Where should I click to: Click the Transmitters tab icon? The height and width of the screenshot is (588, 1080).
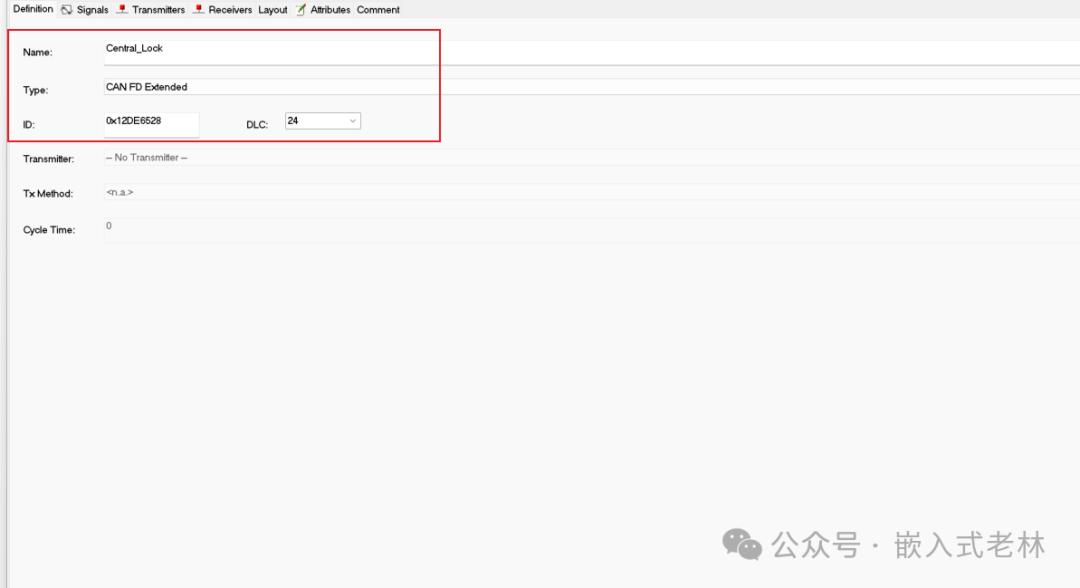tap(122, 9)
